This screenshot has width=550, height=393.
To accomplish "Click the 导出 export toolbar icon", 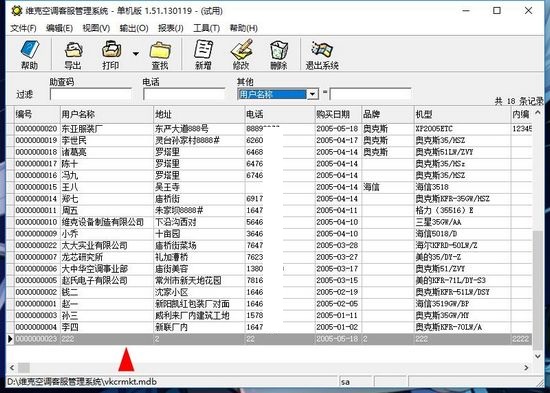I will 73,50.
